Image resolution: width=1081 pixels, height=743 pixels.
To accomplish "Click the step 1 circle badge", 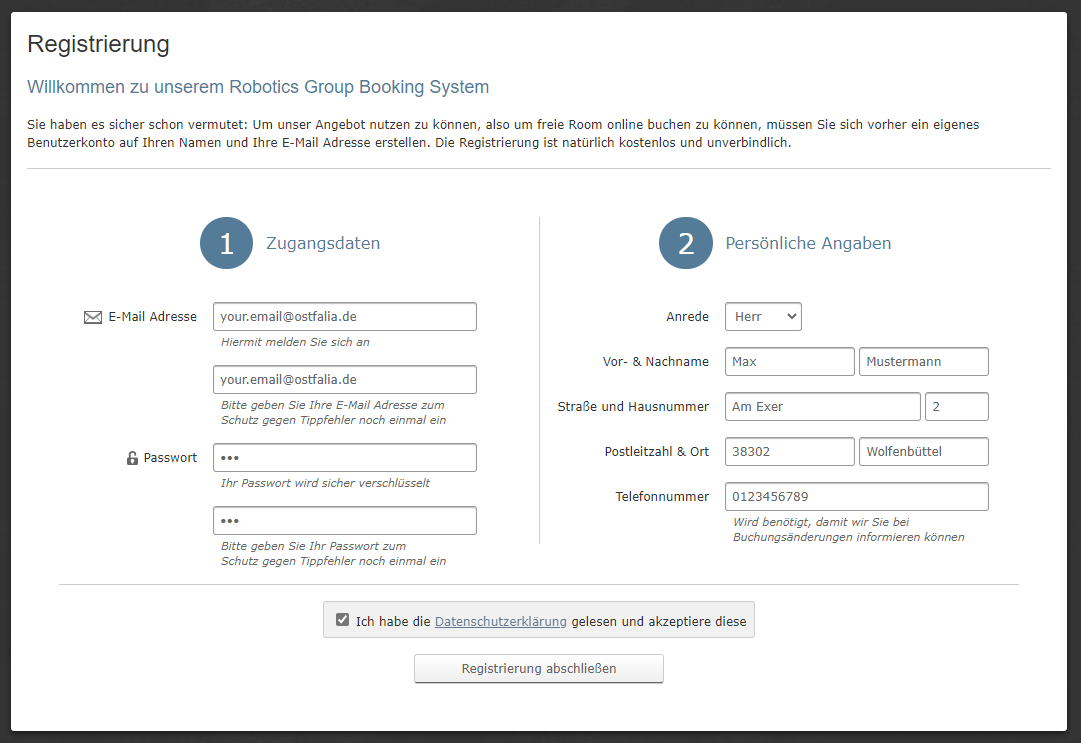I will point(226,243).
